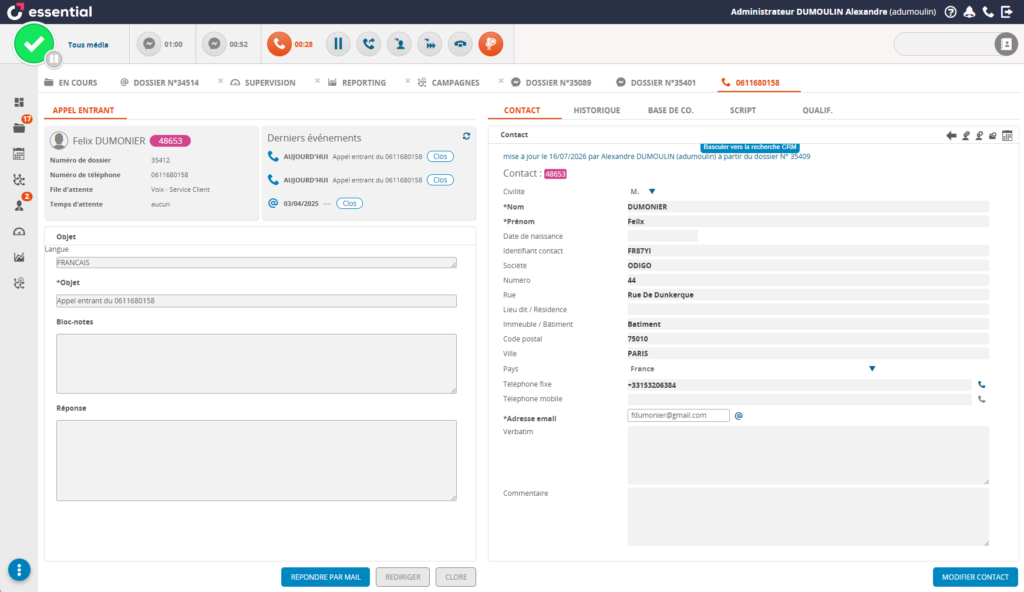The width and height of the screenshot is (1024, 592).
Task: Open the help question mark icon
Action: (x=951, y=12)
